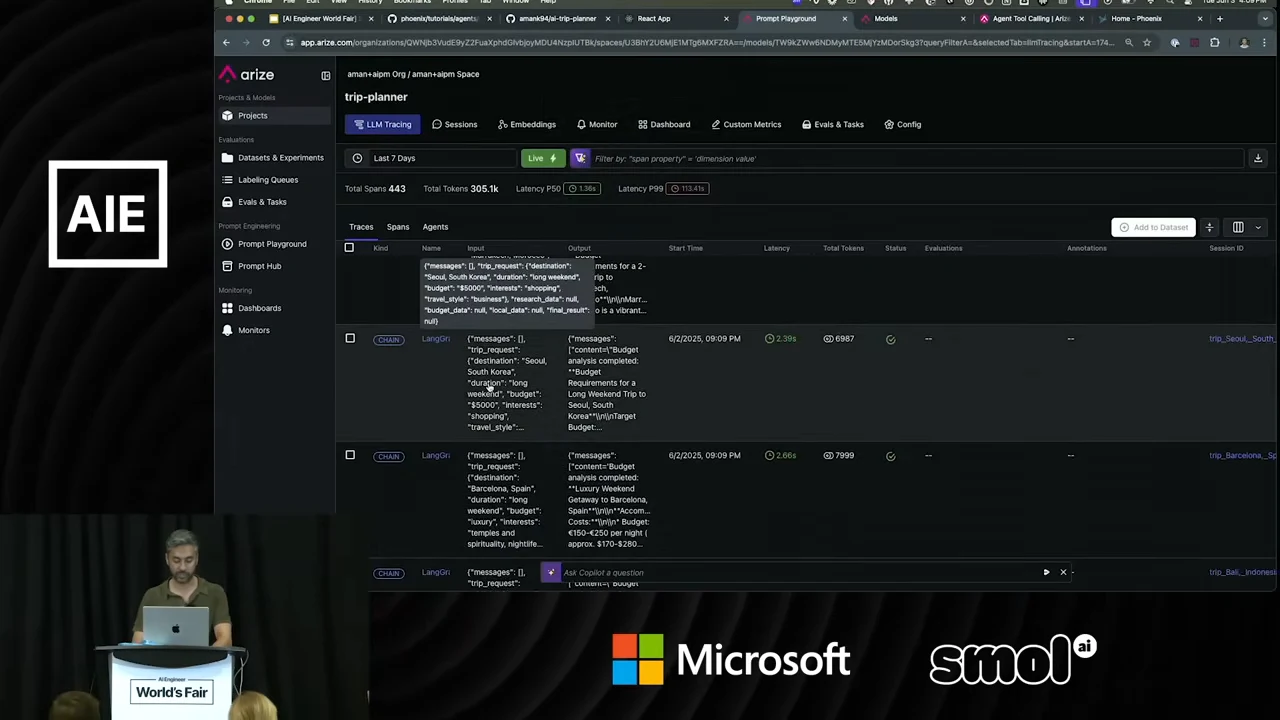The height and width of the screenshot is (720, 1280).
Task: Download traces with the export icon
Action: click(x=1258, y=158)
